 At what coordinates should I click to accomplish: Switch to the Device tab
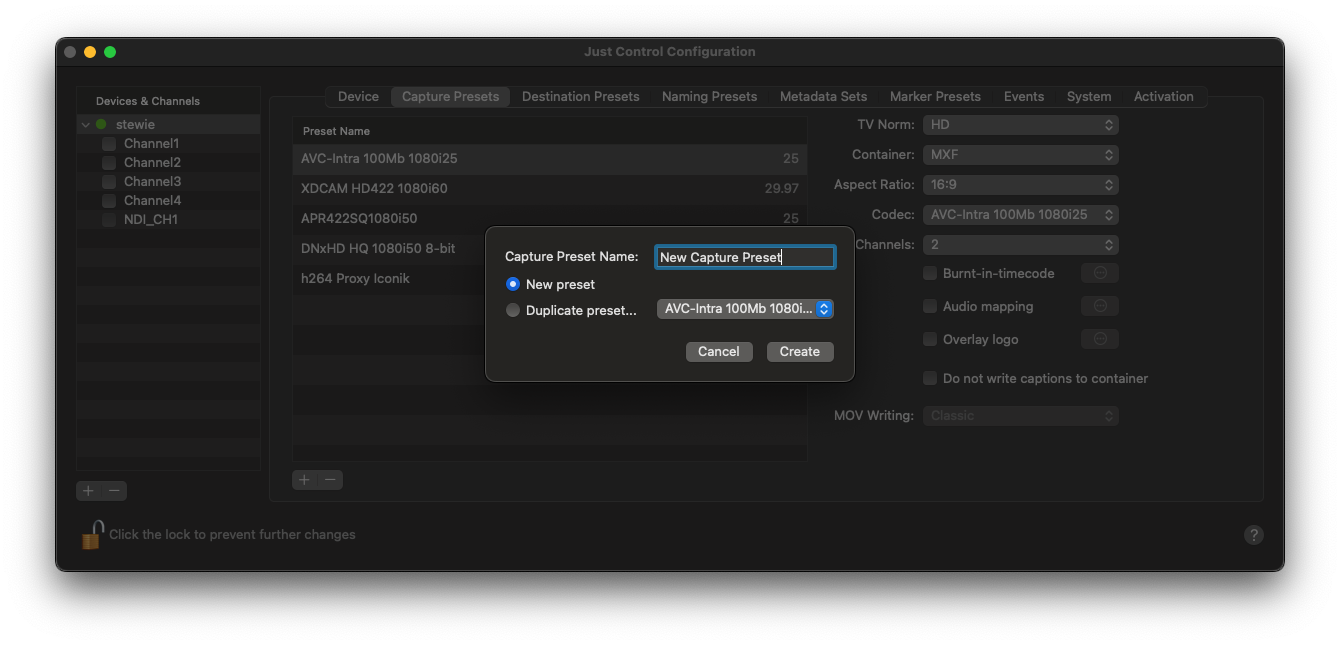358,97
